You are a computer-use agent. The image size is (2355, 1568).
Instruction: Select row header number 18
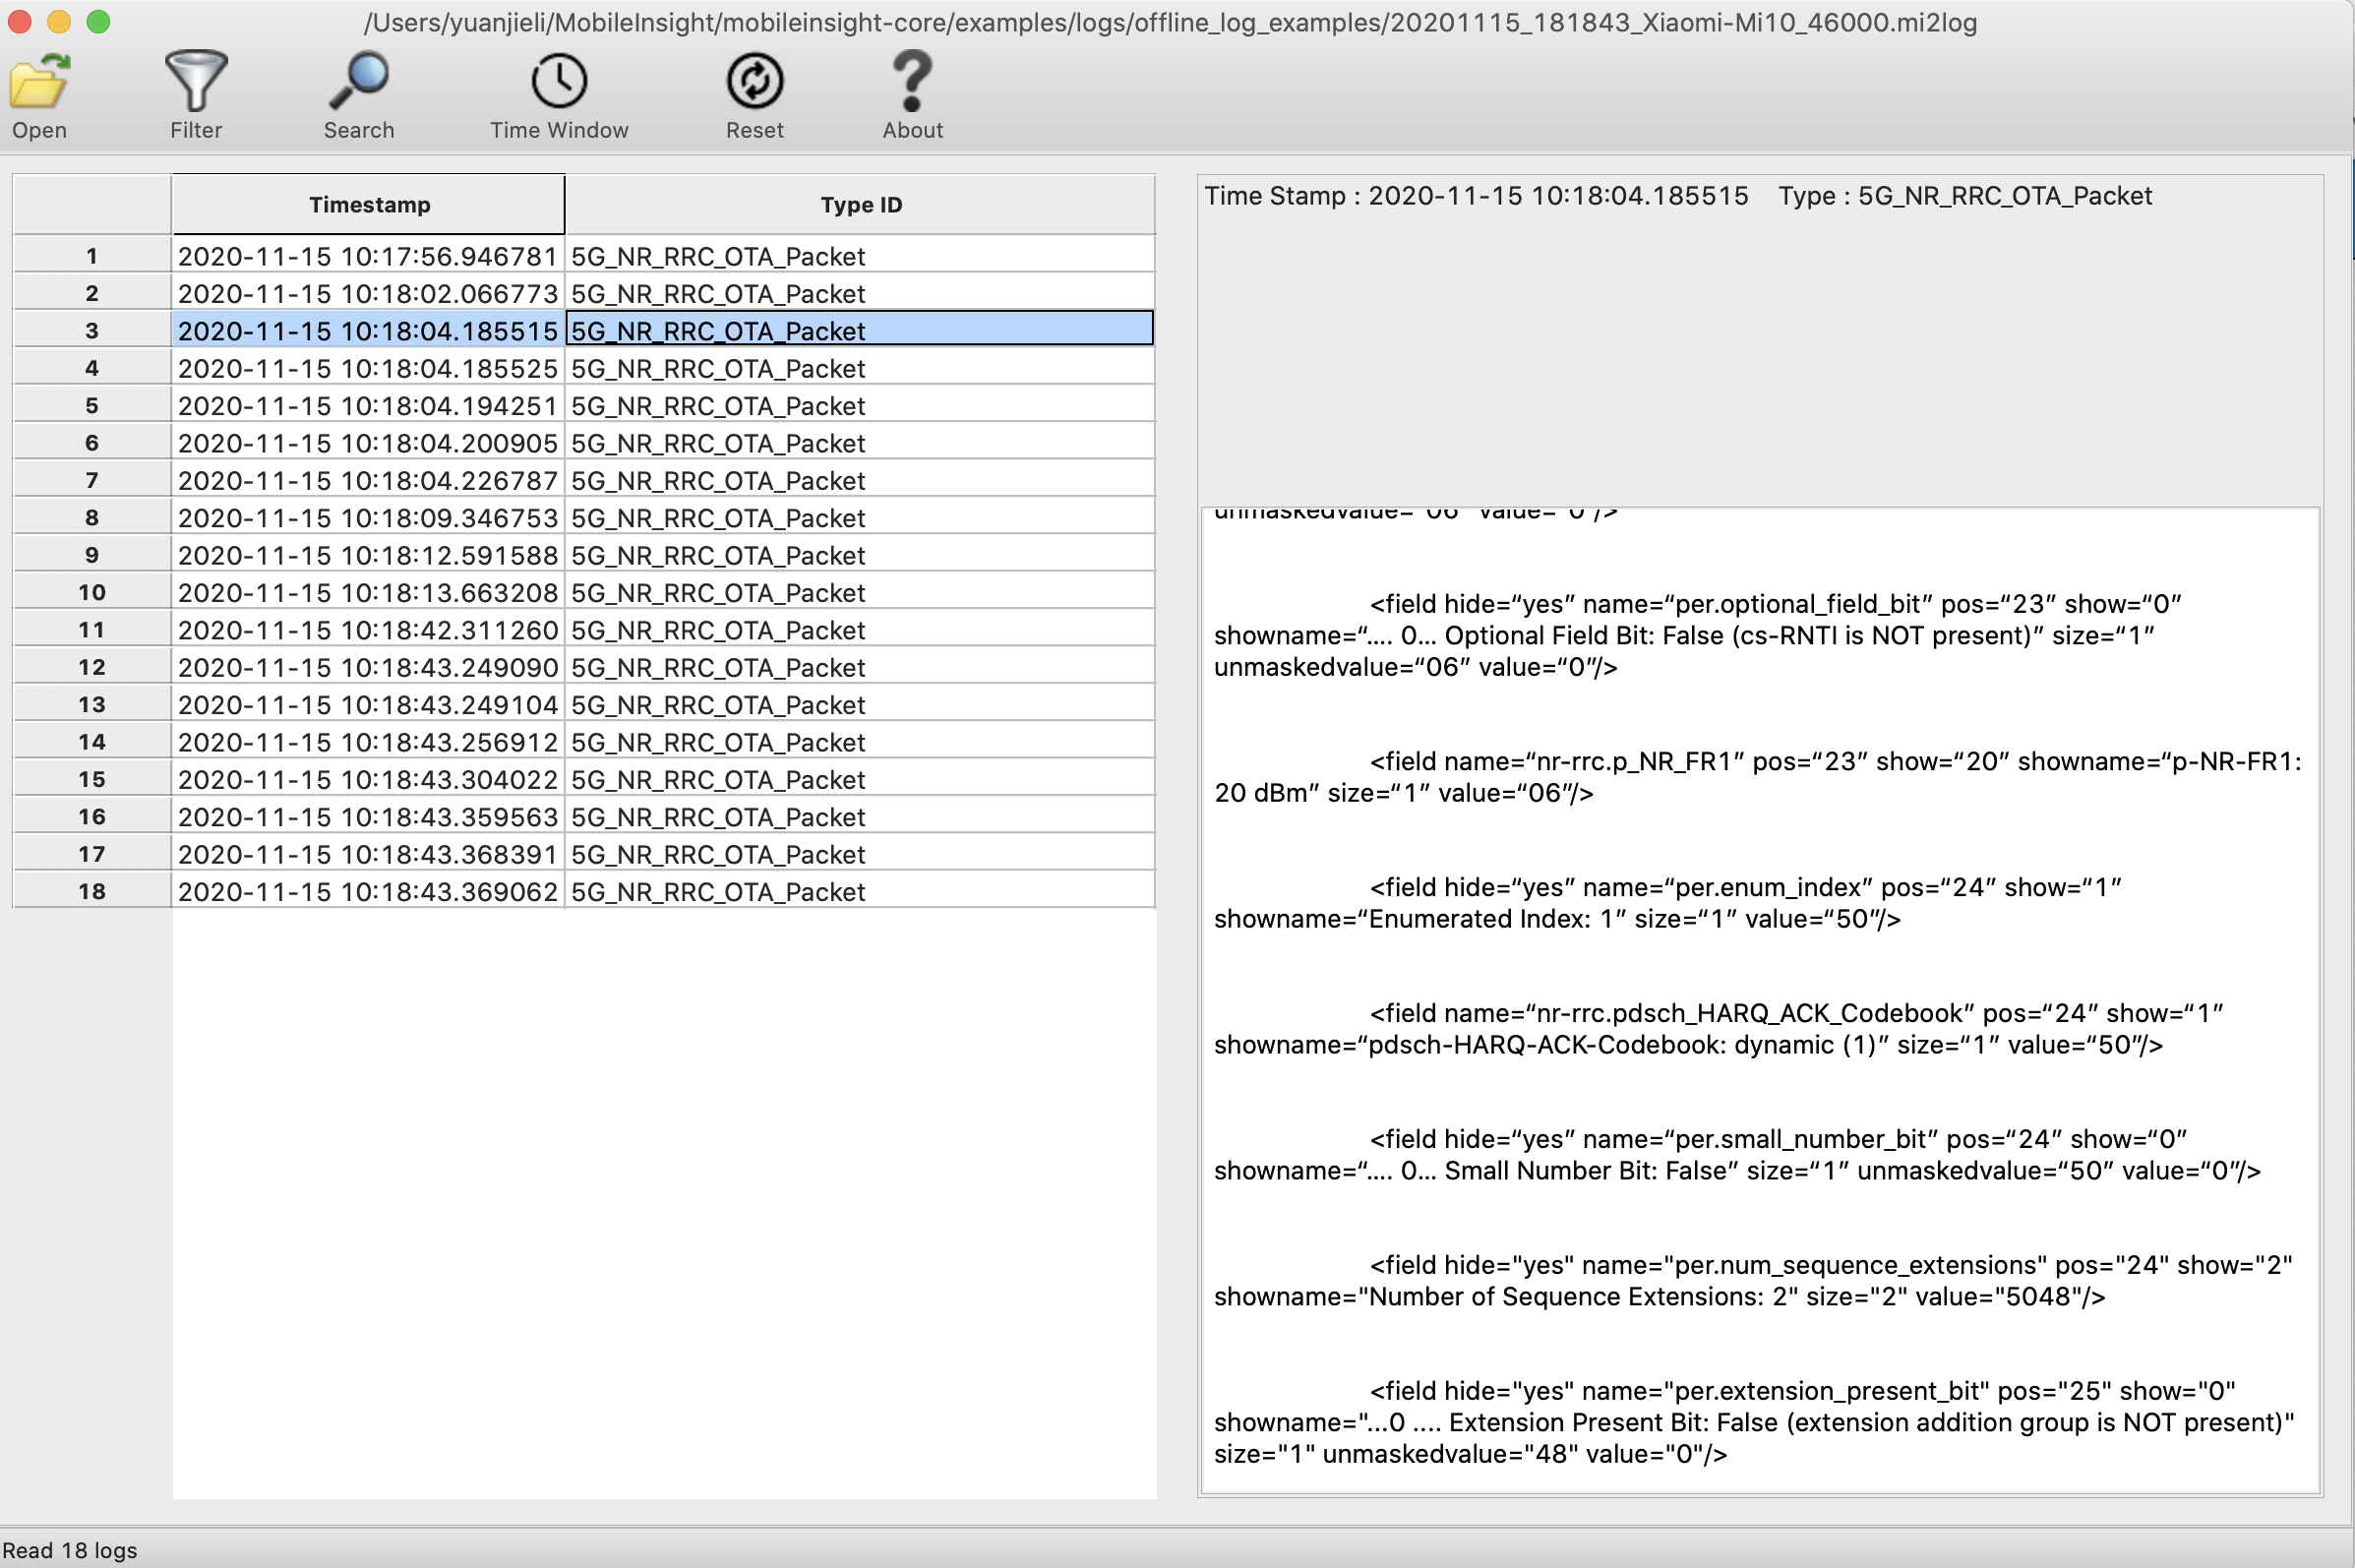(x=92, y=891)
